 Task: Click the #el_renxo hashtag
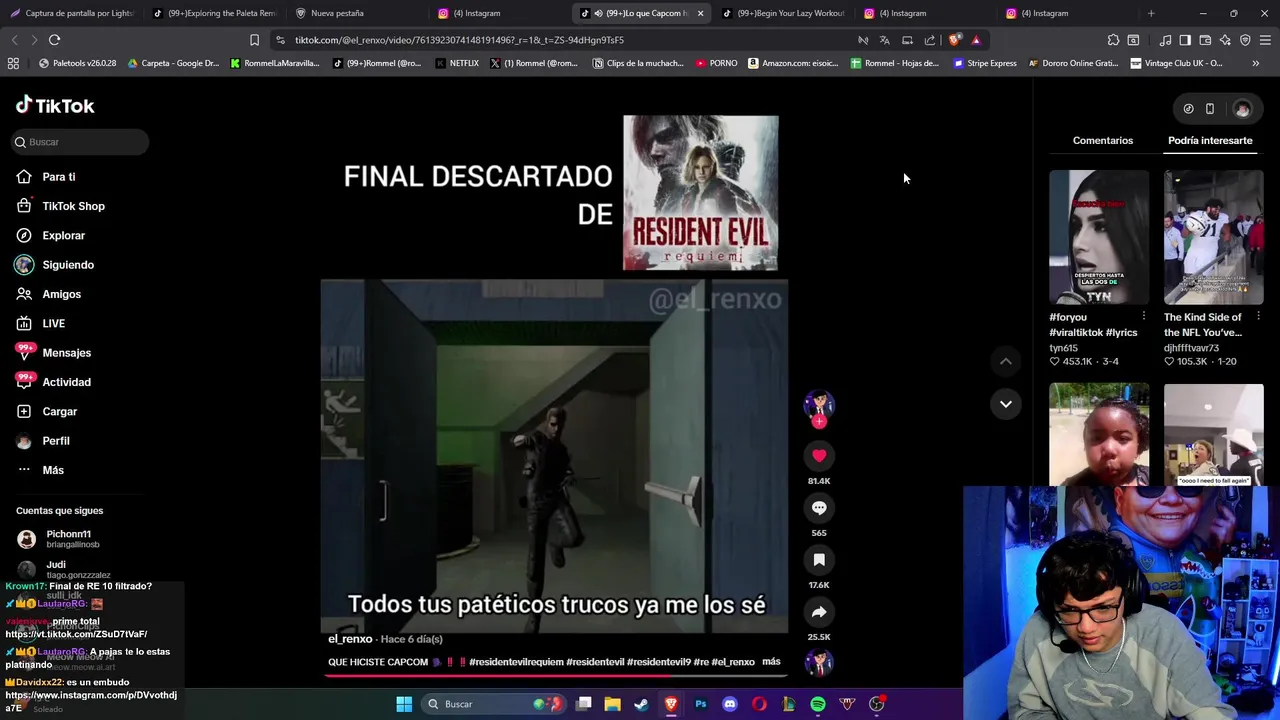pos(733,662)
